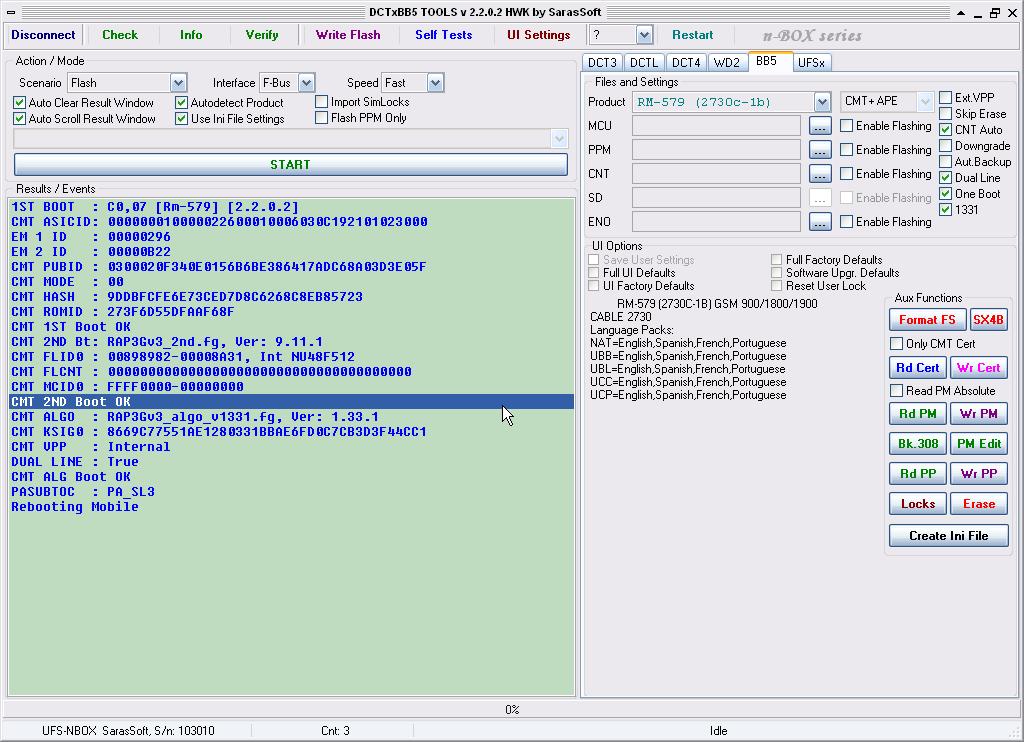1024x742 pixels.
Task: Click the Bk.308 button
Action: 918,444
